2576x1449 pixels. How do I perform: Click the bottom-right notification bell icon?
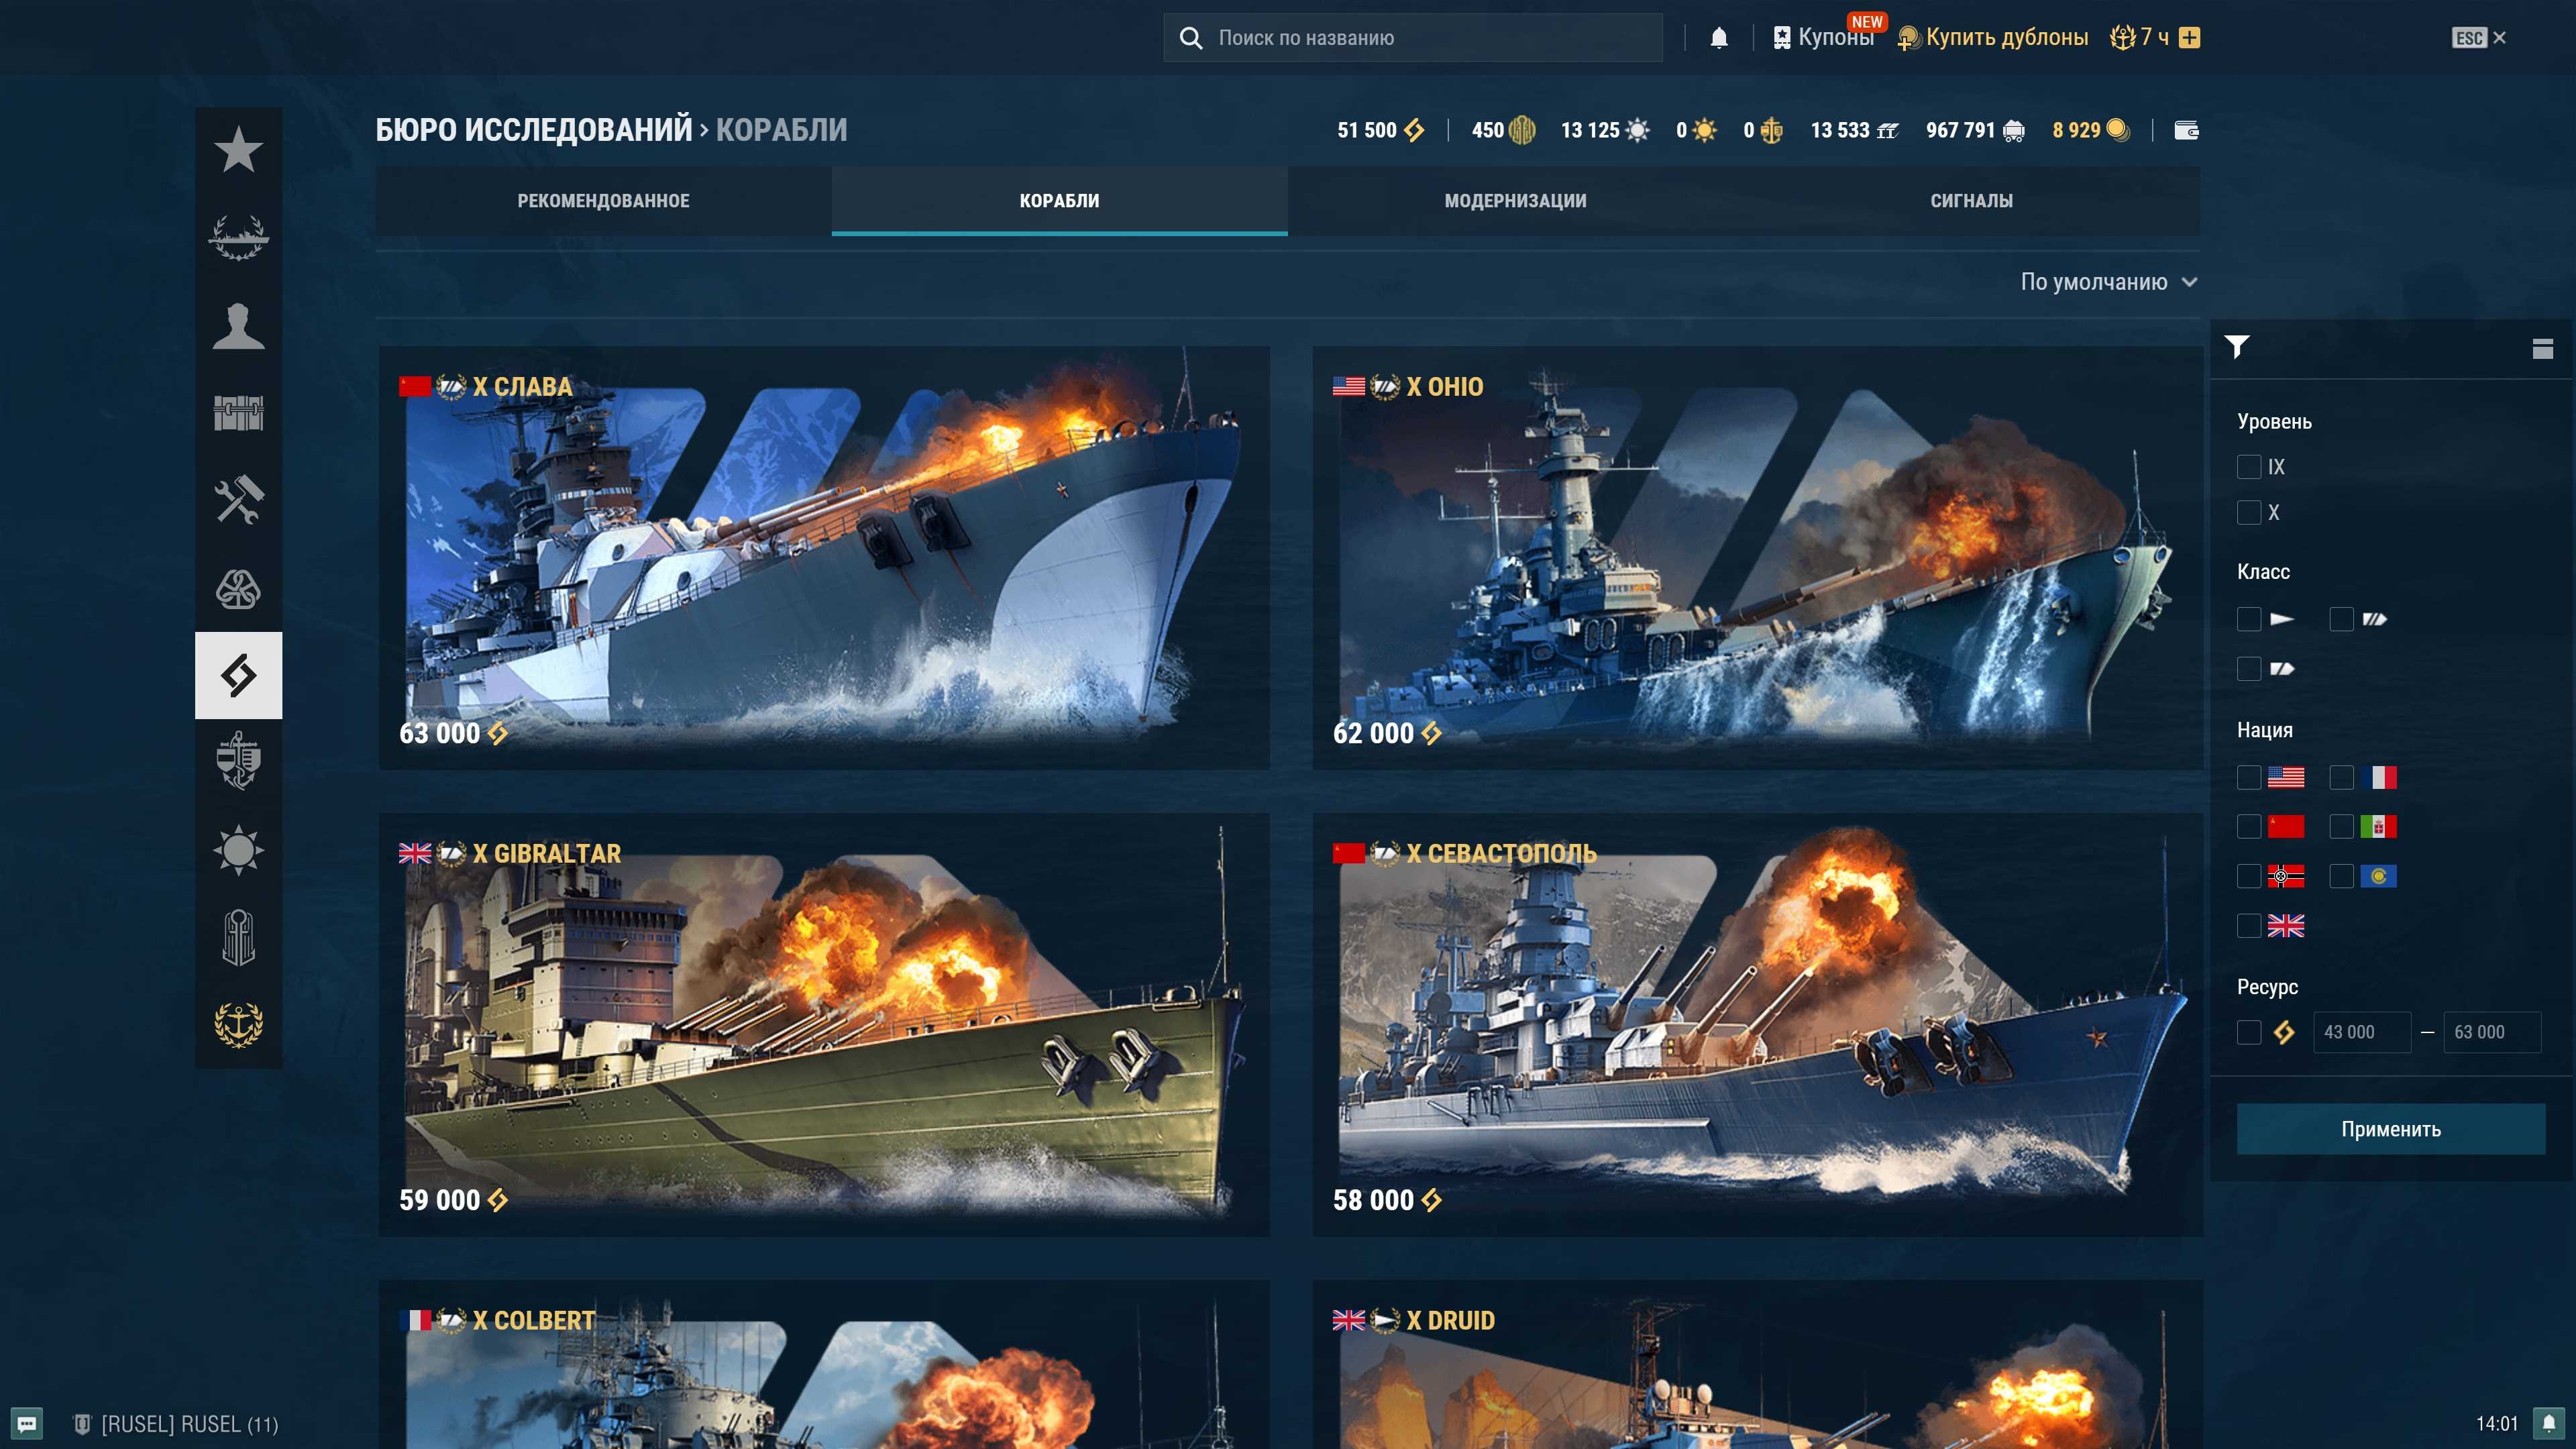tap(2548, 1423)
